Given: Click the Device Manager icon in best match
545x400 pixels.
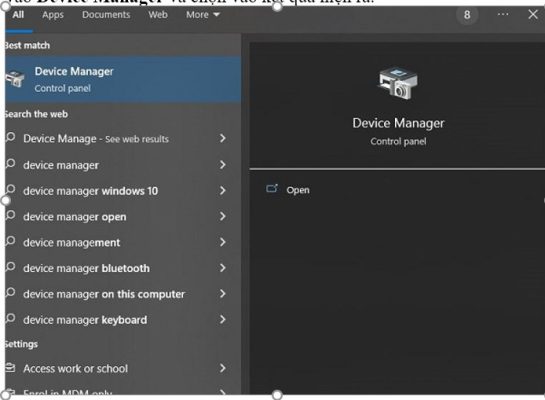Looking at the screenshot, I should coord(15,79).
